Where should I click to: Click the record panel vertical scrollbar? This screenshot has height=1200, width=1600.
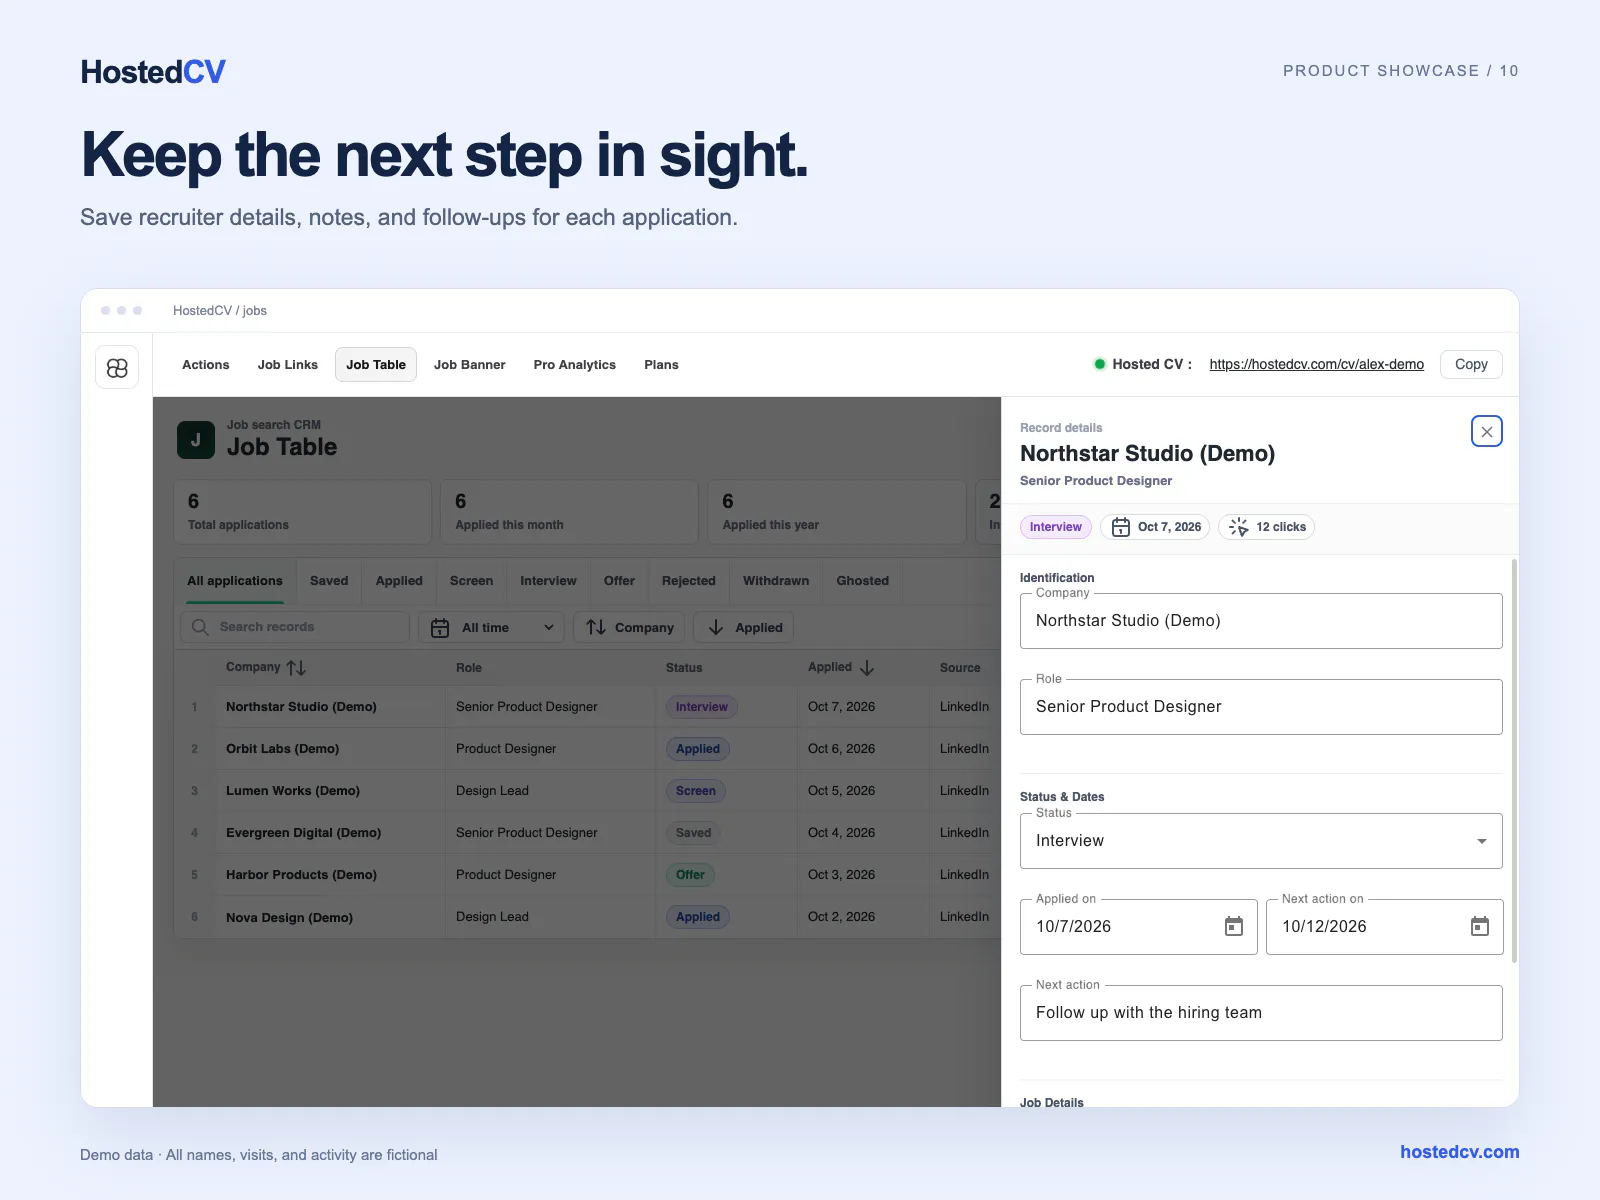point(1514,760)
